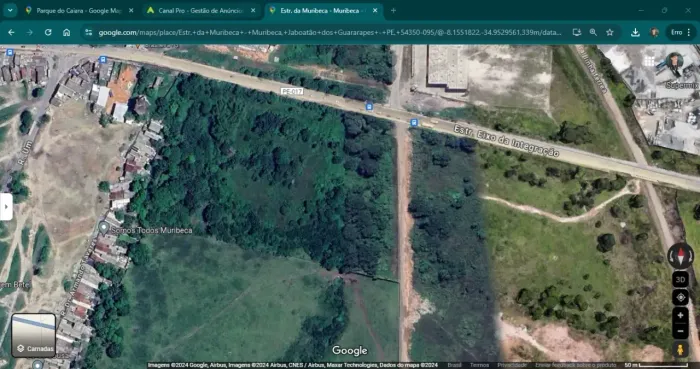Click the bus stop icon at top-left corner
The height and width of the screenshot is (369, 700).
coord(9,52)
